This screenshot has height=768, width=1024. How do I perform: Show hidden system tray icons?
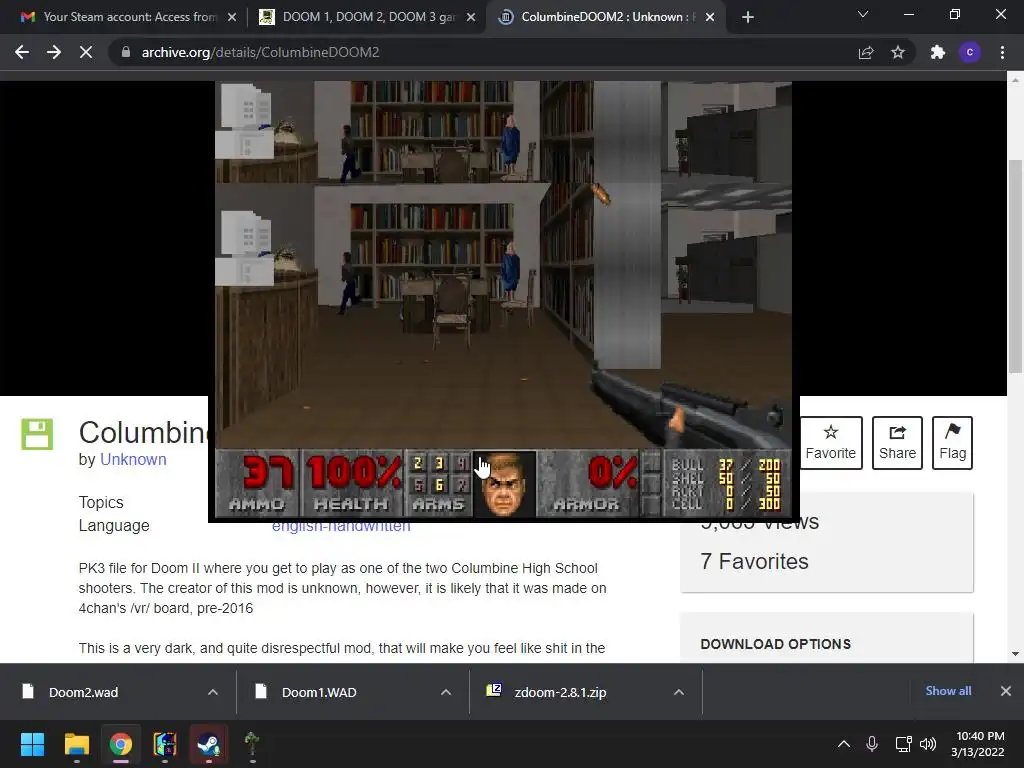pos(844,744)
